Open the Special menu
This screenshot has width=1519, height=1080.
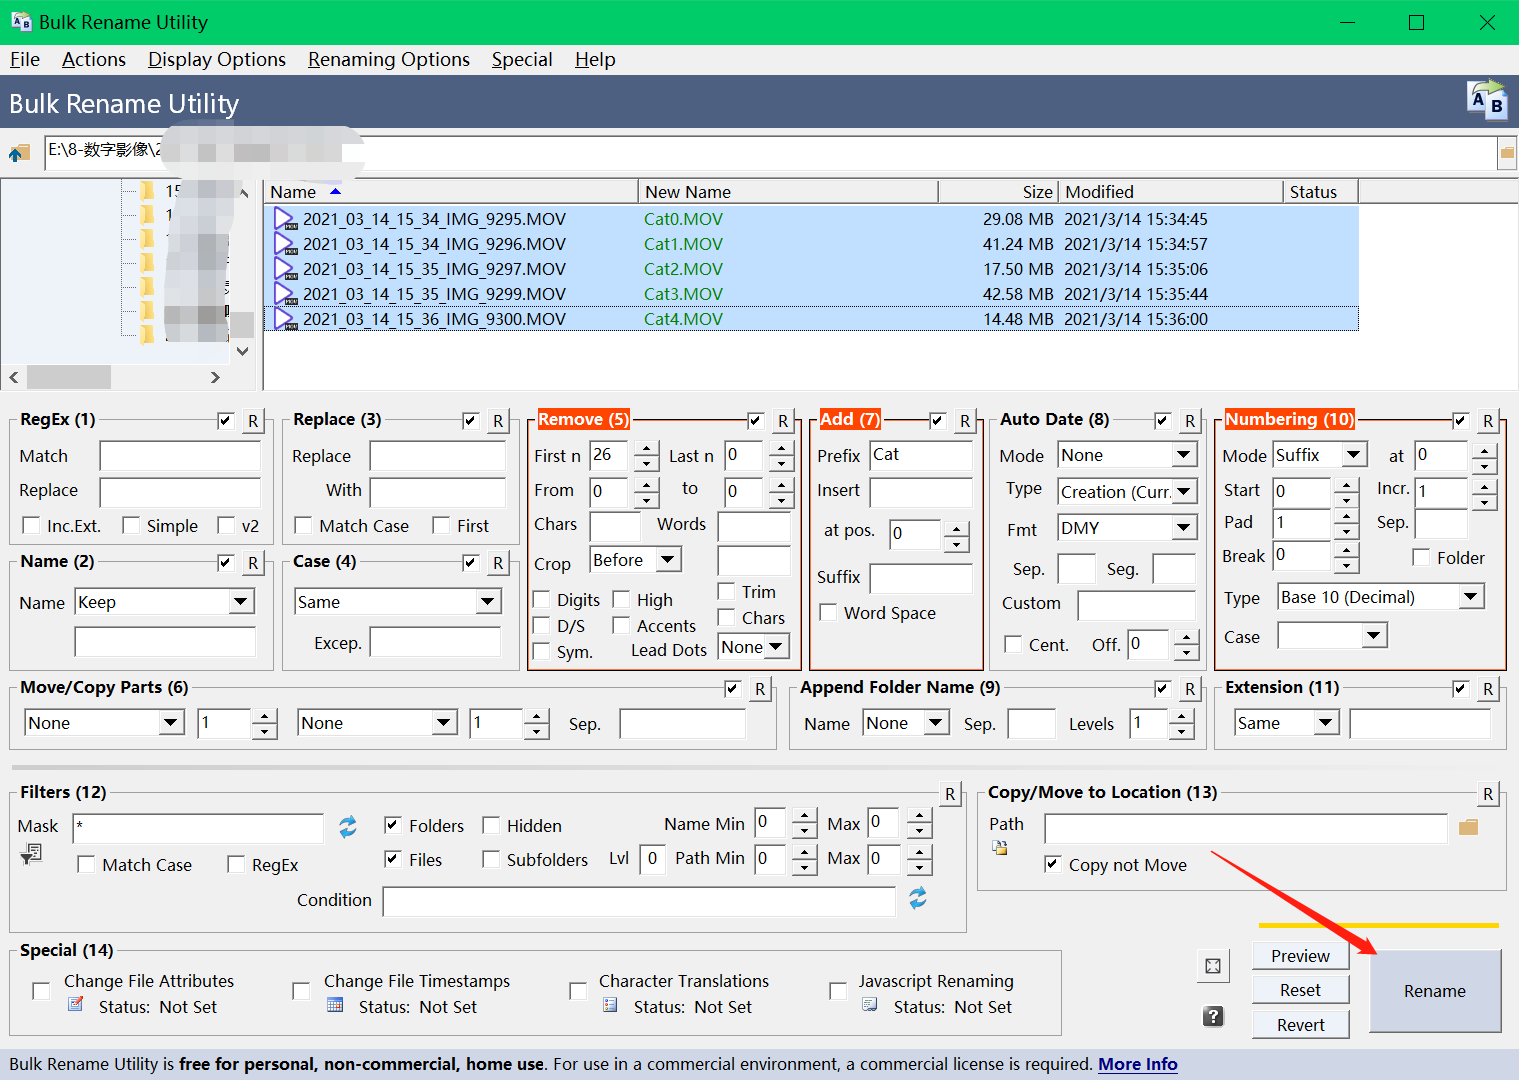(x=522, y=60)
